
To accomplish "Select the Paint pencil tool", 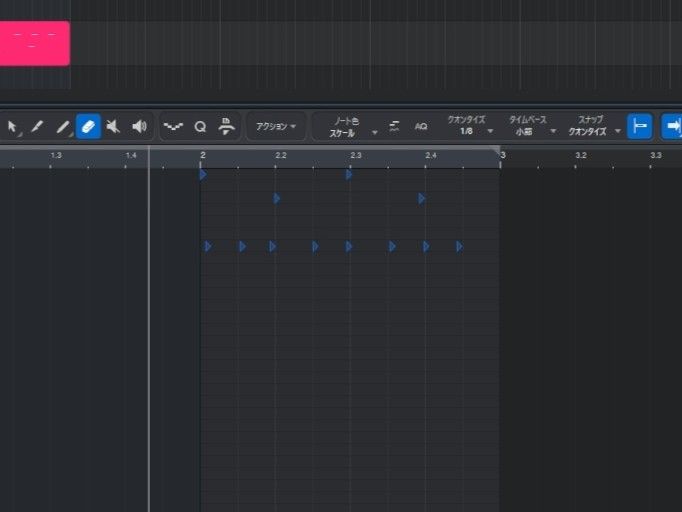I will coord(63,127).
